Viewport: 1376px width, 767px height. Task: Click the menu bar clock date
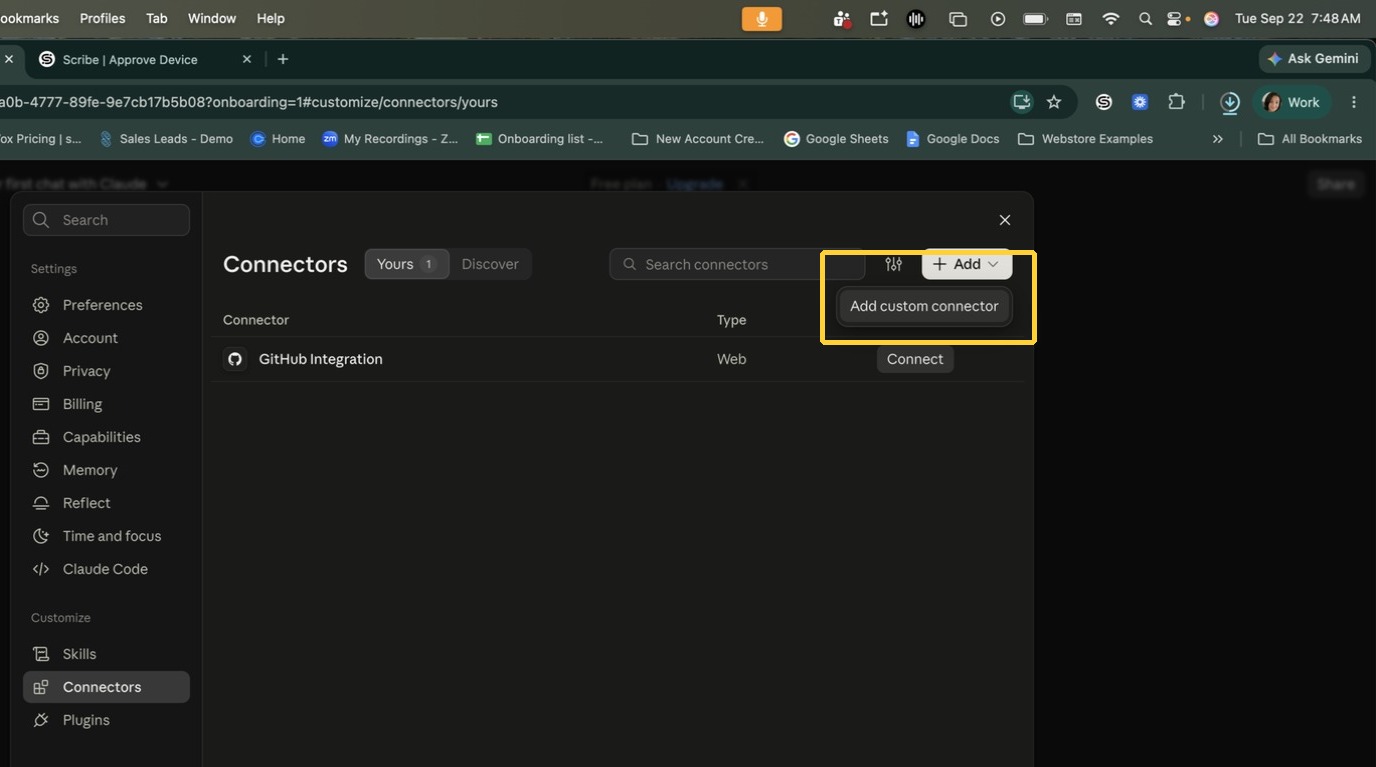click(1297, 18)
